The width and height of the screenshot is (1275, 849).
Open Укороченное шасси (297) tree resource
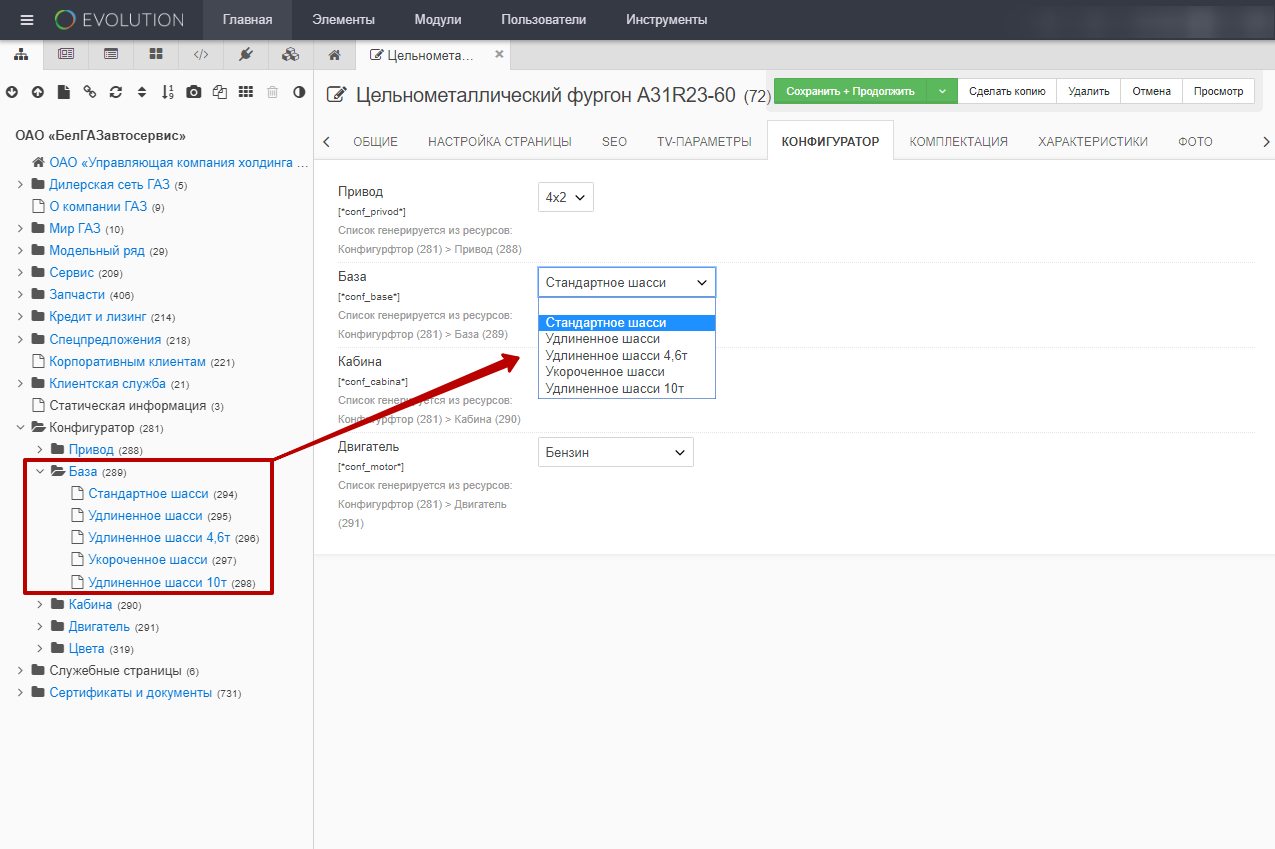click(148, 559)
